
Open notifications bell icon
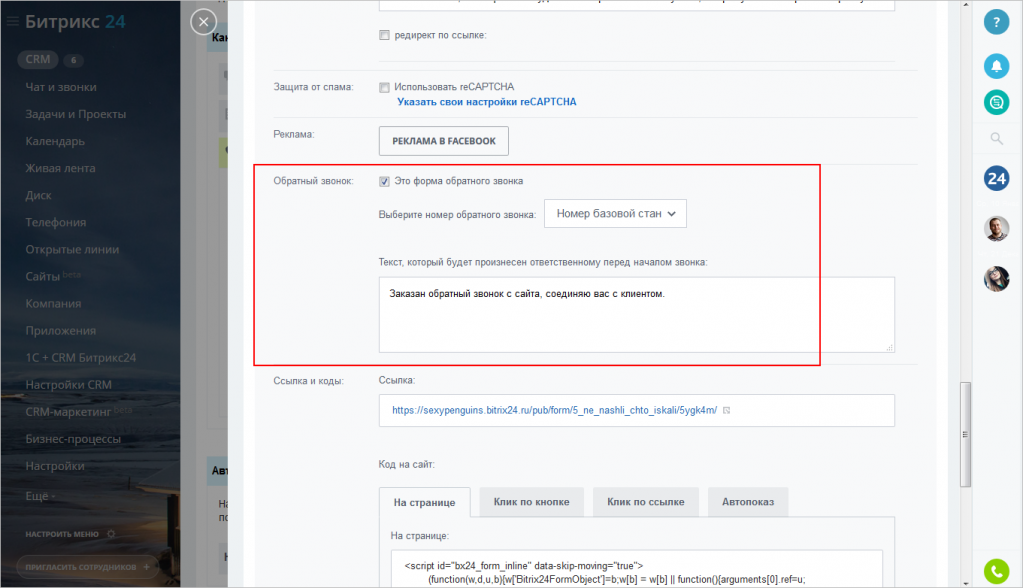tap(996, 66)
